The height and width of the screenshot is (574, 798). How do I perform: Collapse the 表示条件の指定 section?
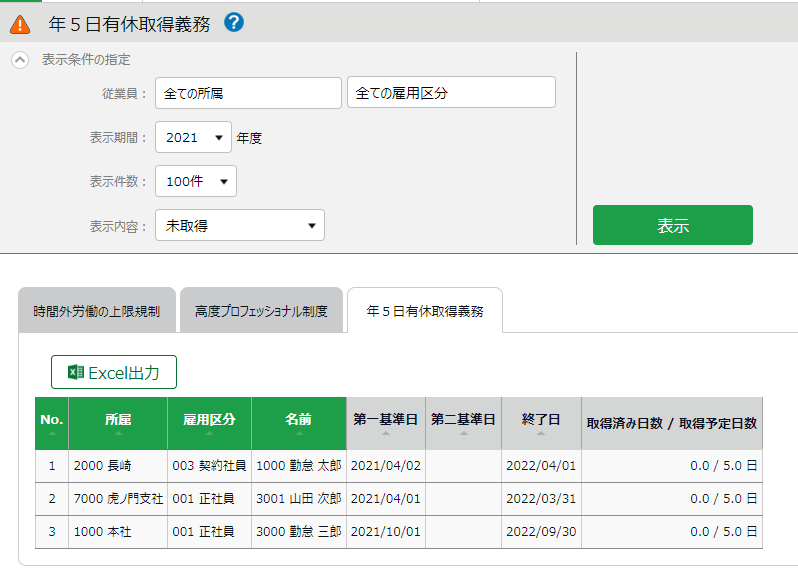pyautogui.click(x=20, y=60)
